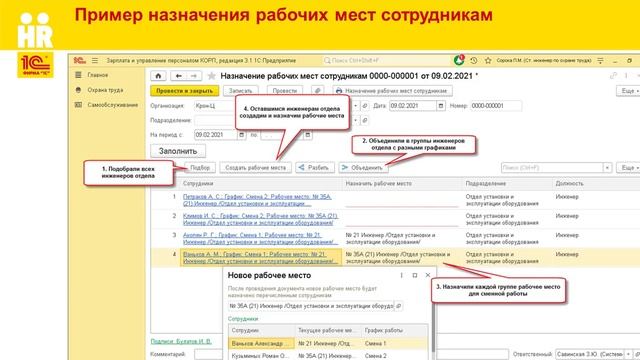
Task: Go to the home page button
Action: pyautogui.click(x=158, y=76)
